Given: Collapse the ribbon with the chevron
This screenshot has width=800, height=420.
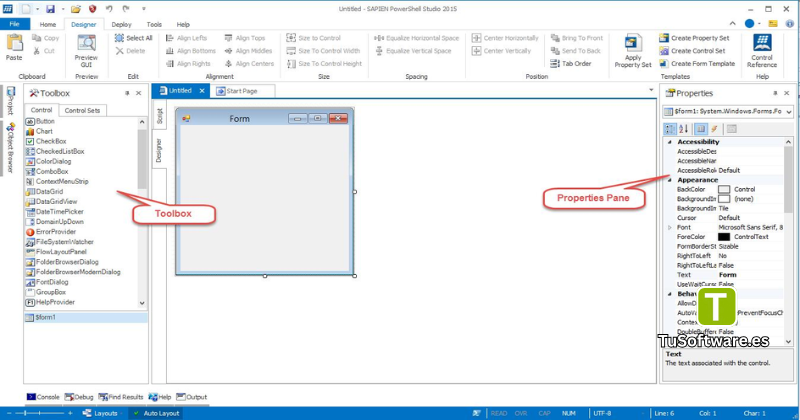Looking at the screenshot, I should click(x=733, y=23).
